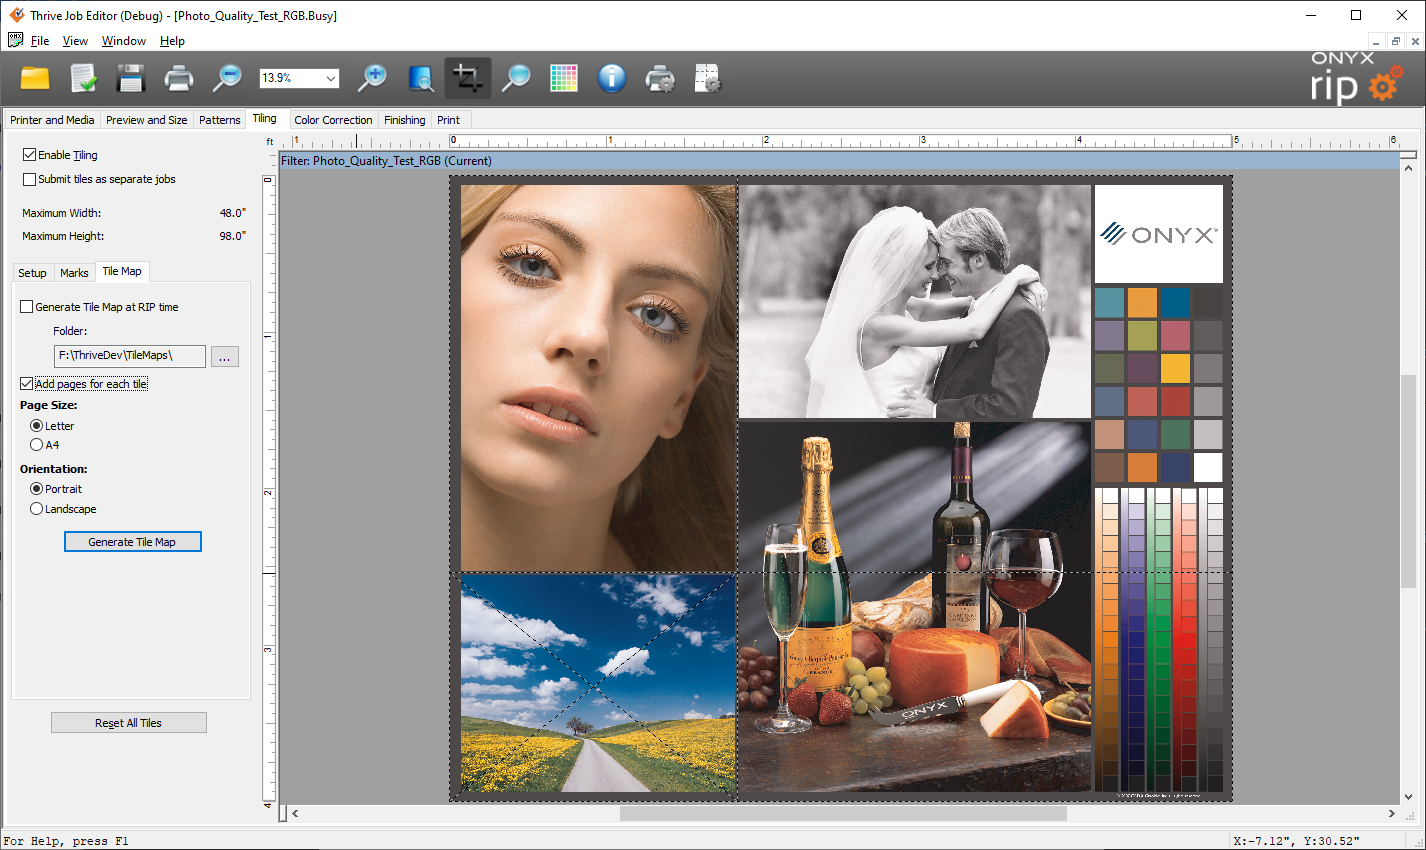The height and width of the screenshot is (850, 1426).
Task: Choose Landscape orientation
Action: point(37,509)
